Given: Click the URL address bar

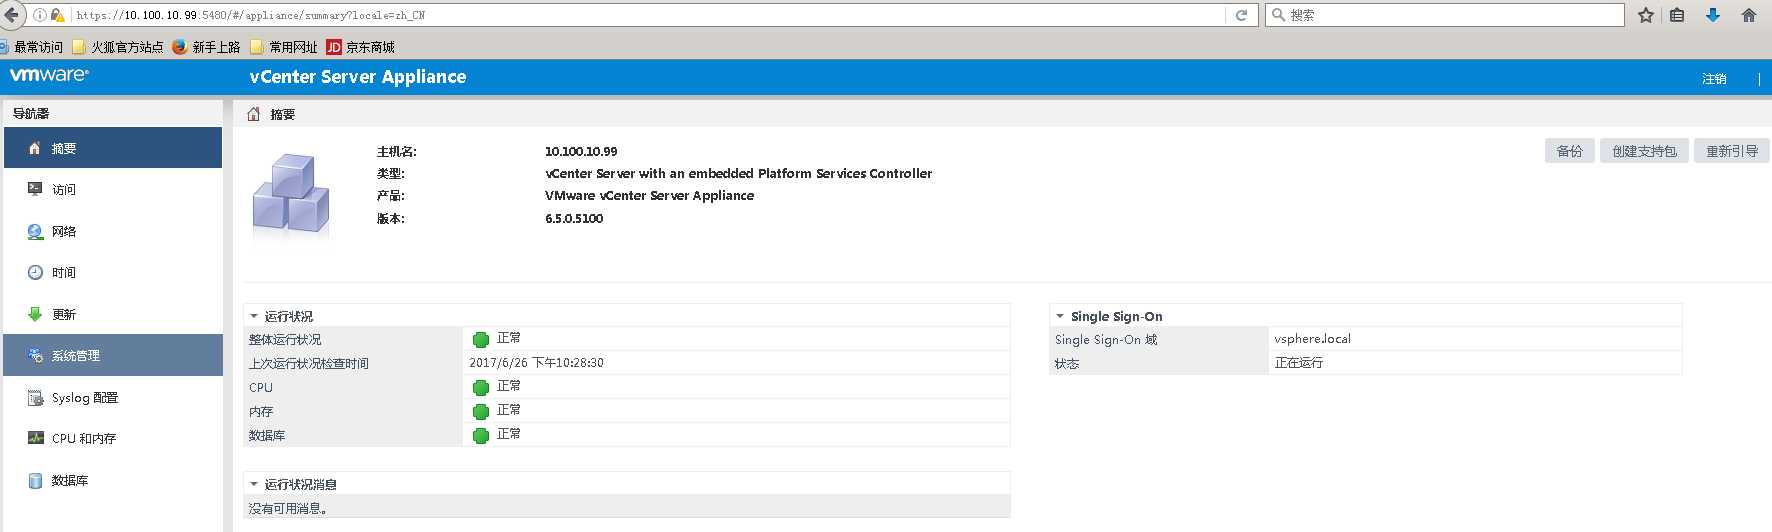Looking at the screenshot, I should pos(650,15).
